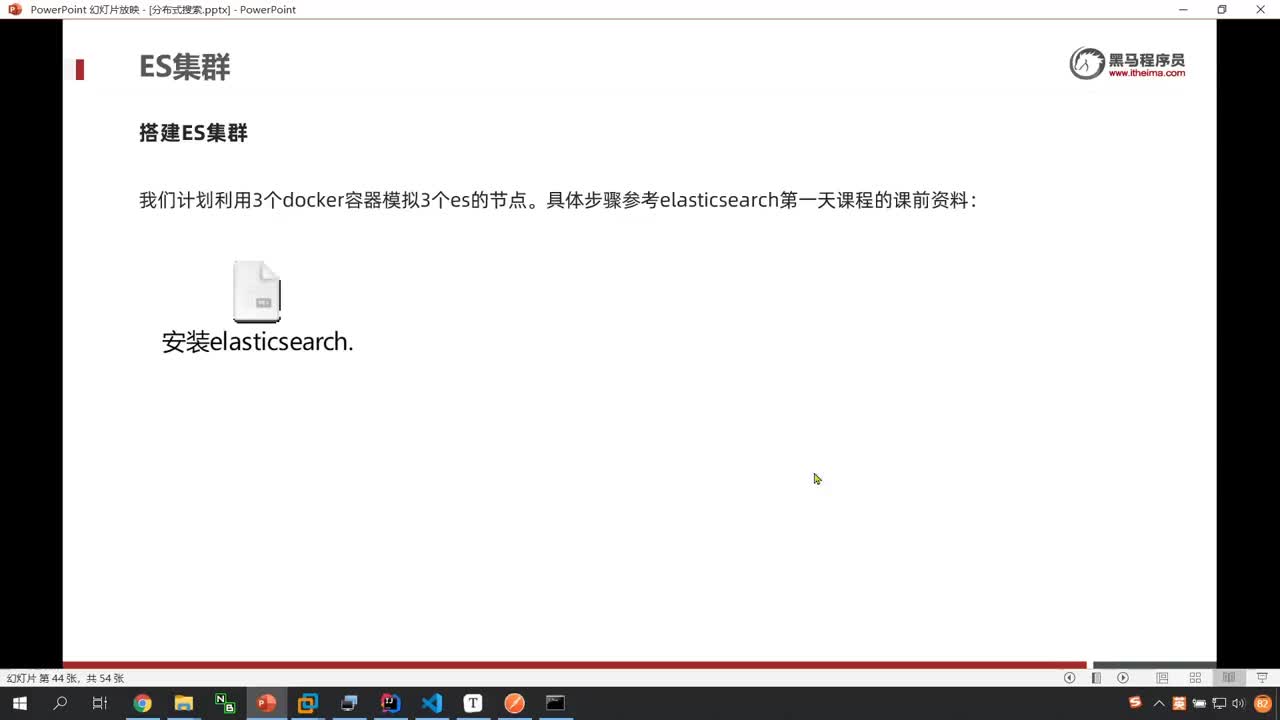Open network status tray icon
1280x720 pixels.
coord(1219,703)
